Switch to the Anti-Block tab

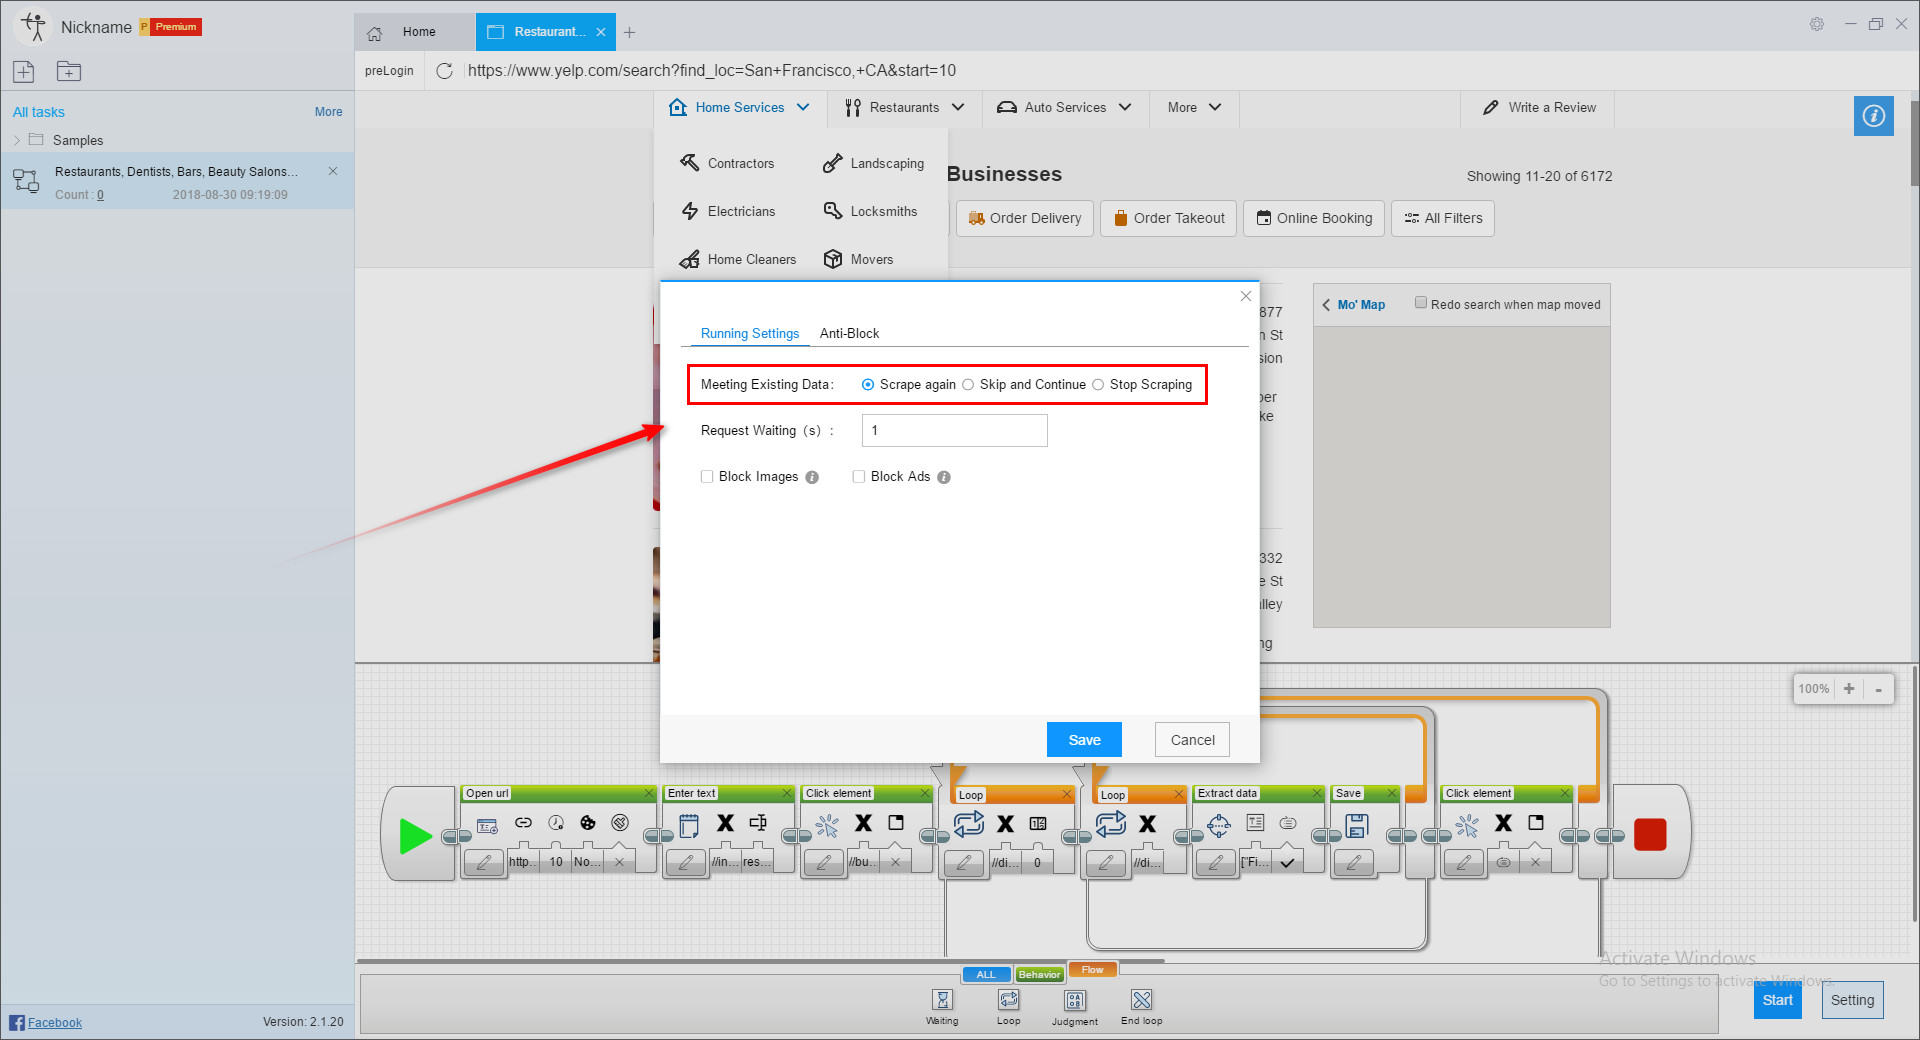(849, 333)
